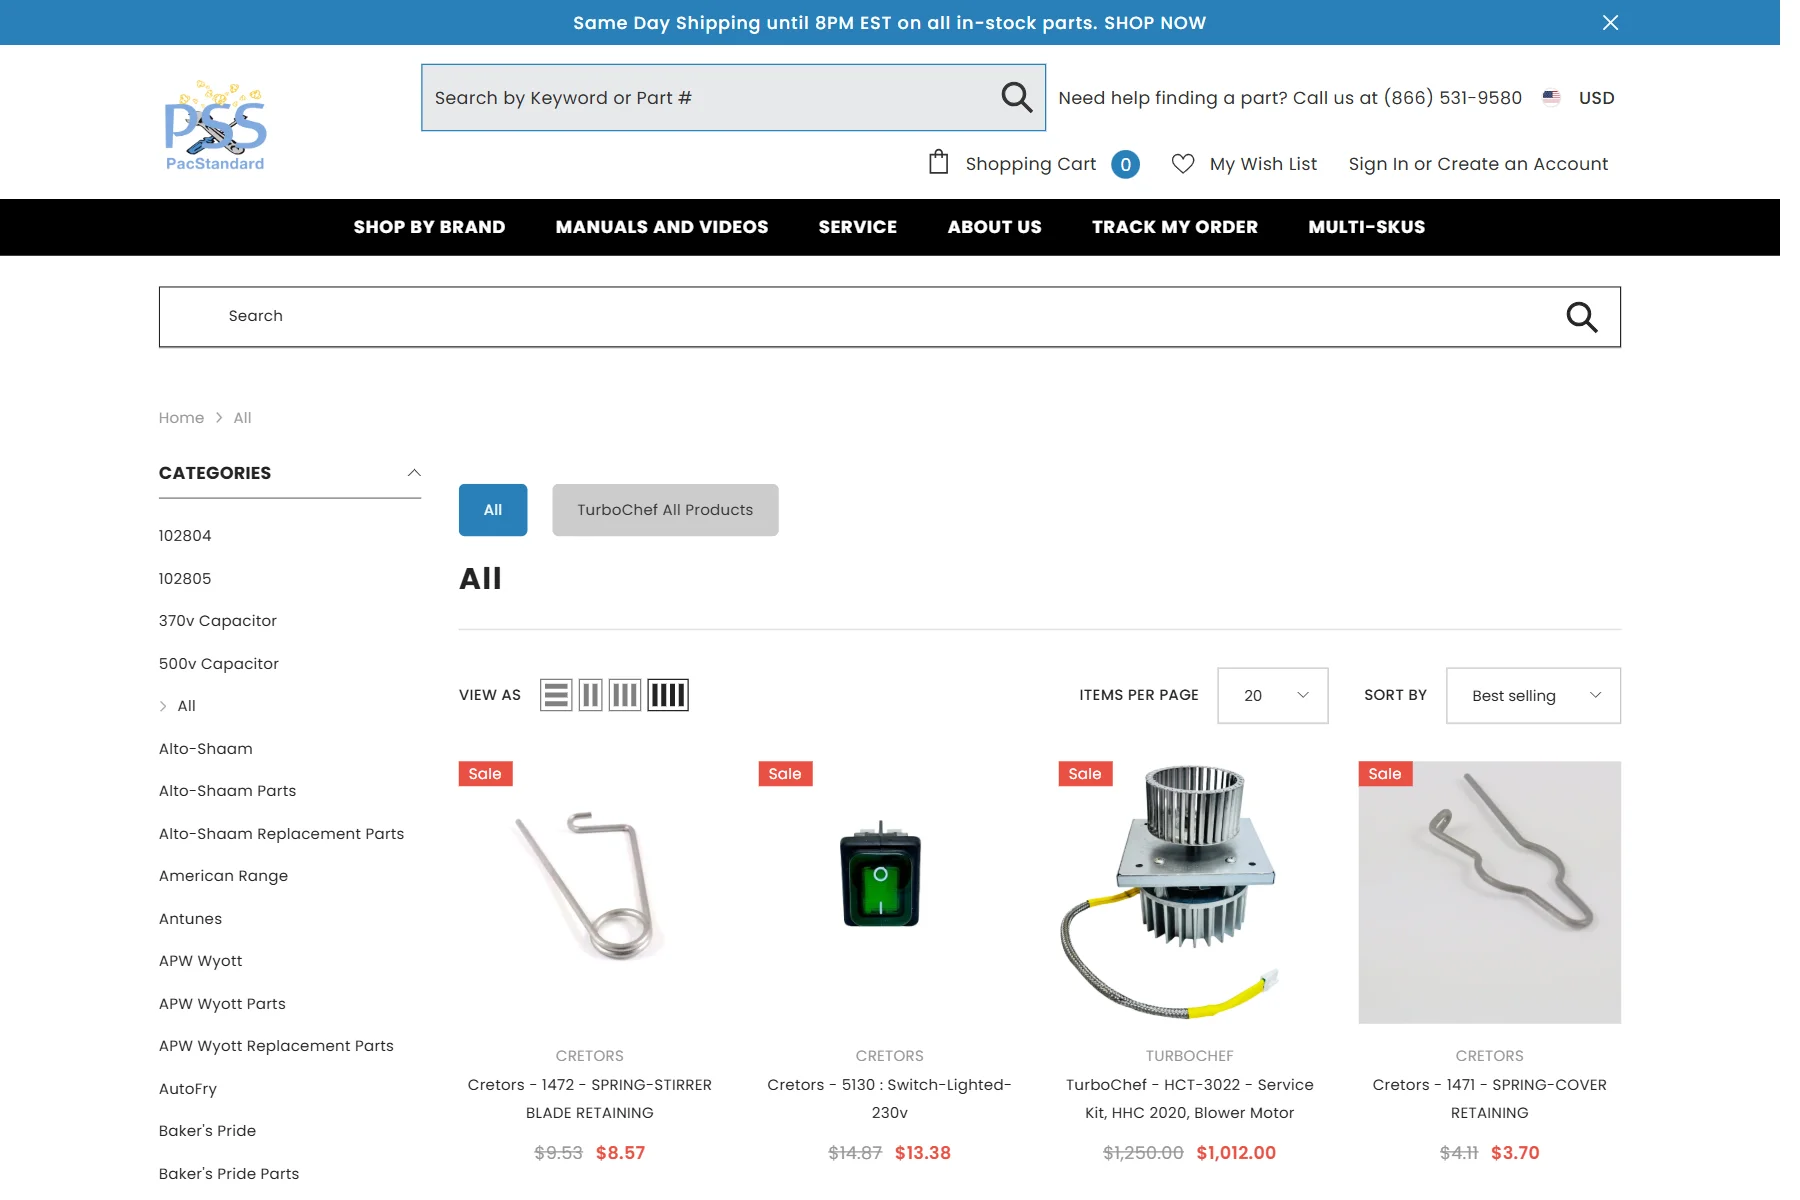Click the PacStandard logo
The image size is (1800, 1200).
[215, 125]
